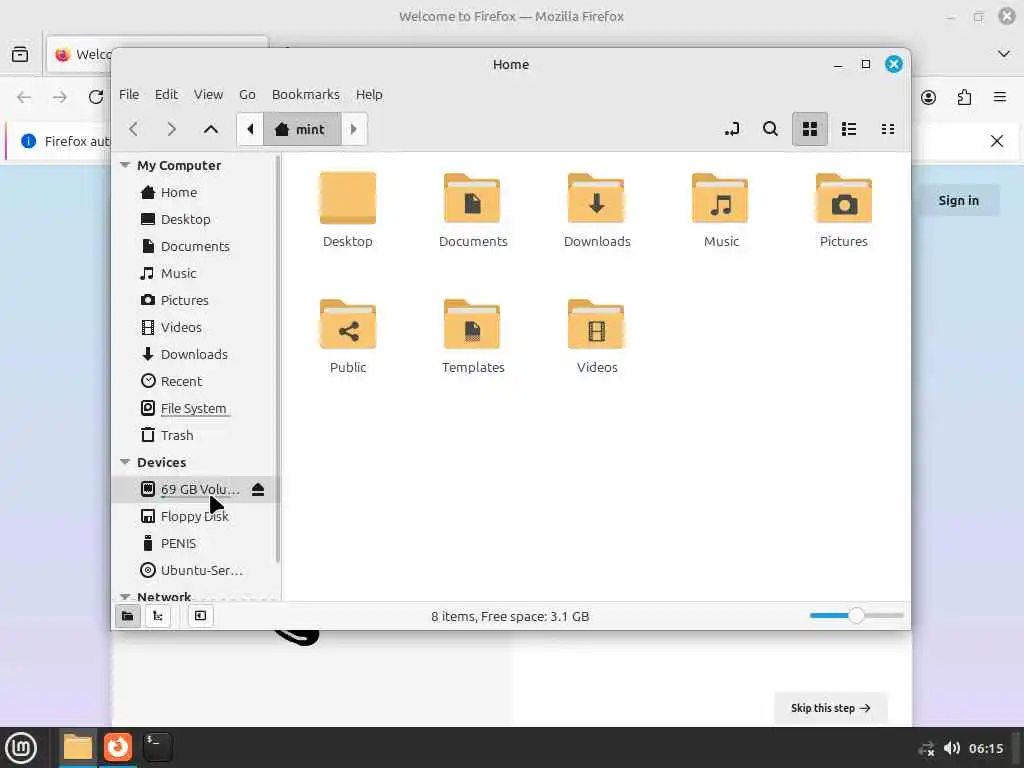This screenshot has height=768, width=1024.
Task: Open the Go menu
Action: 247,95
